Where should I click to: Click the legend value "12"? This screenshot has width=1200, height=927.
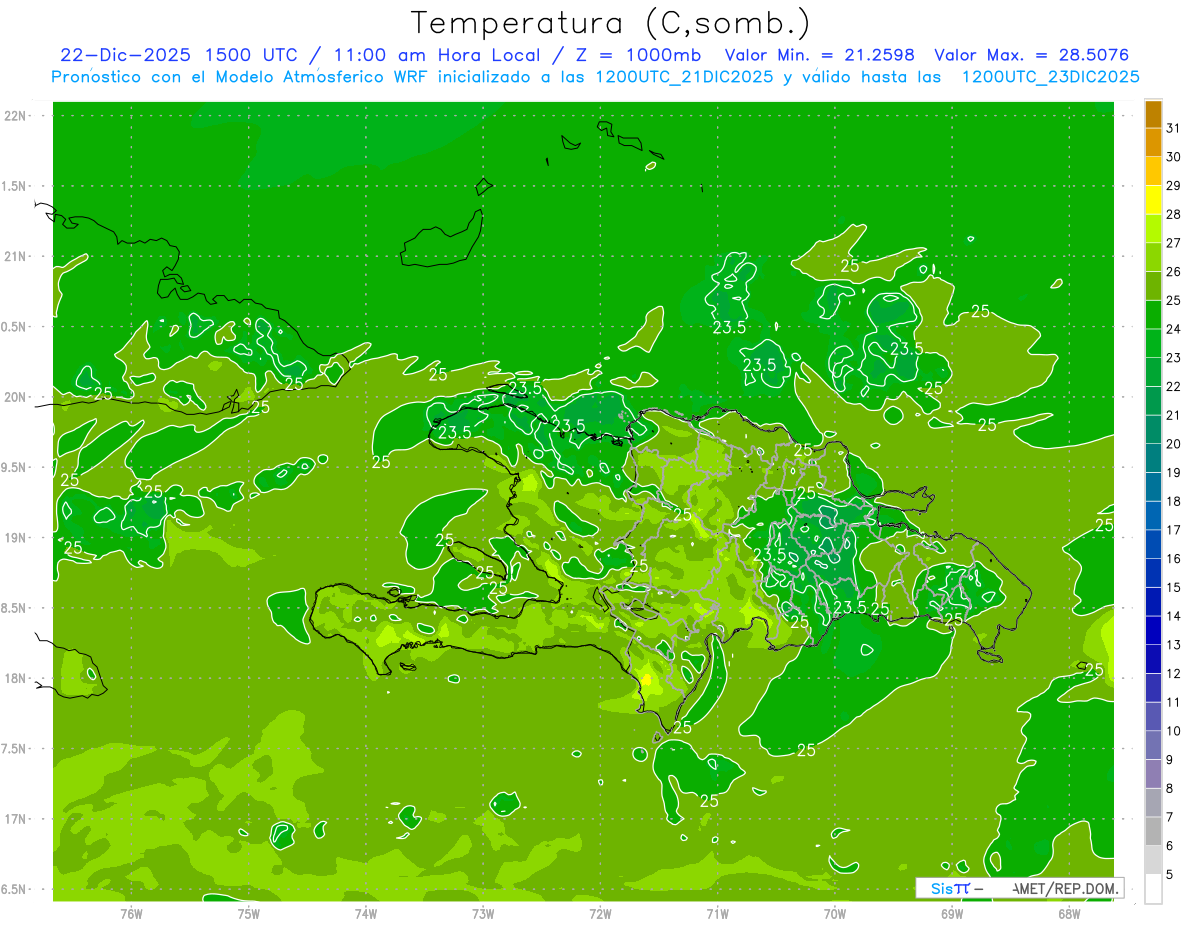click(x=1173, y=673)
